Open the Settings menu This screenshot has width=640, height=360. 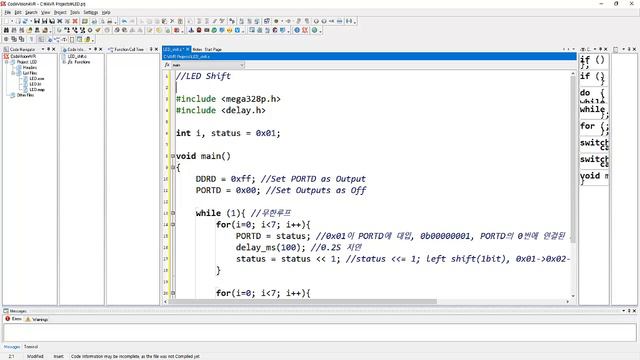(91, 13)
